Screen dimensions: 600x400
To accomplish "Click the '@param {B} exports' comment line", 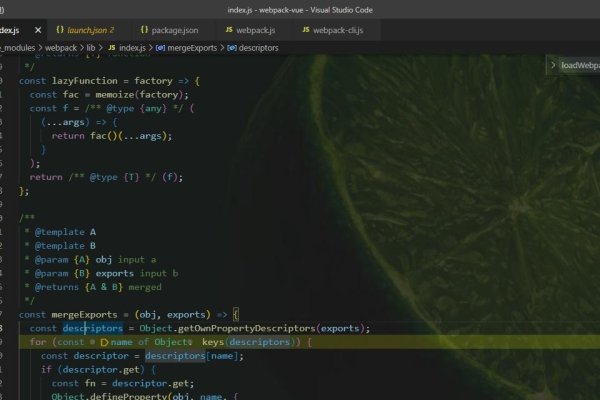I will (102, 273).
